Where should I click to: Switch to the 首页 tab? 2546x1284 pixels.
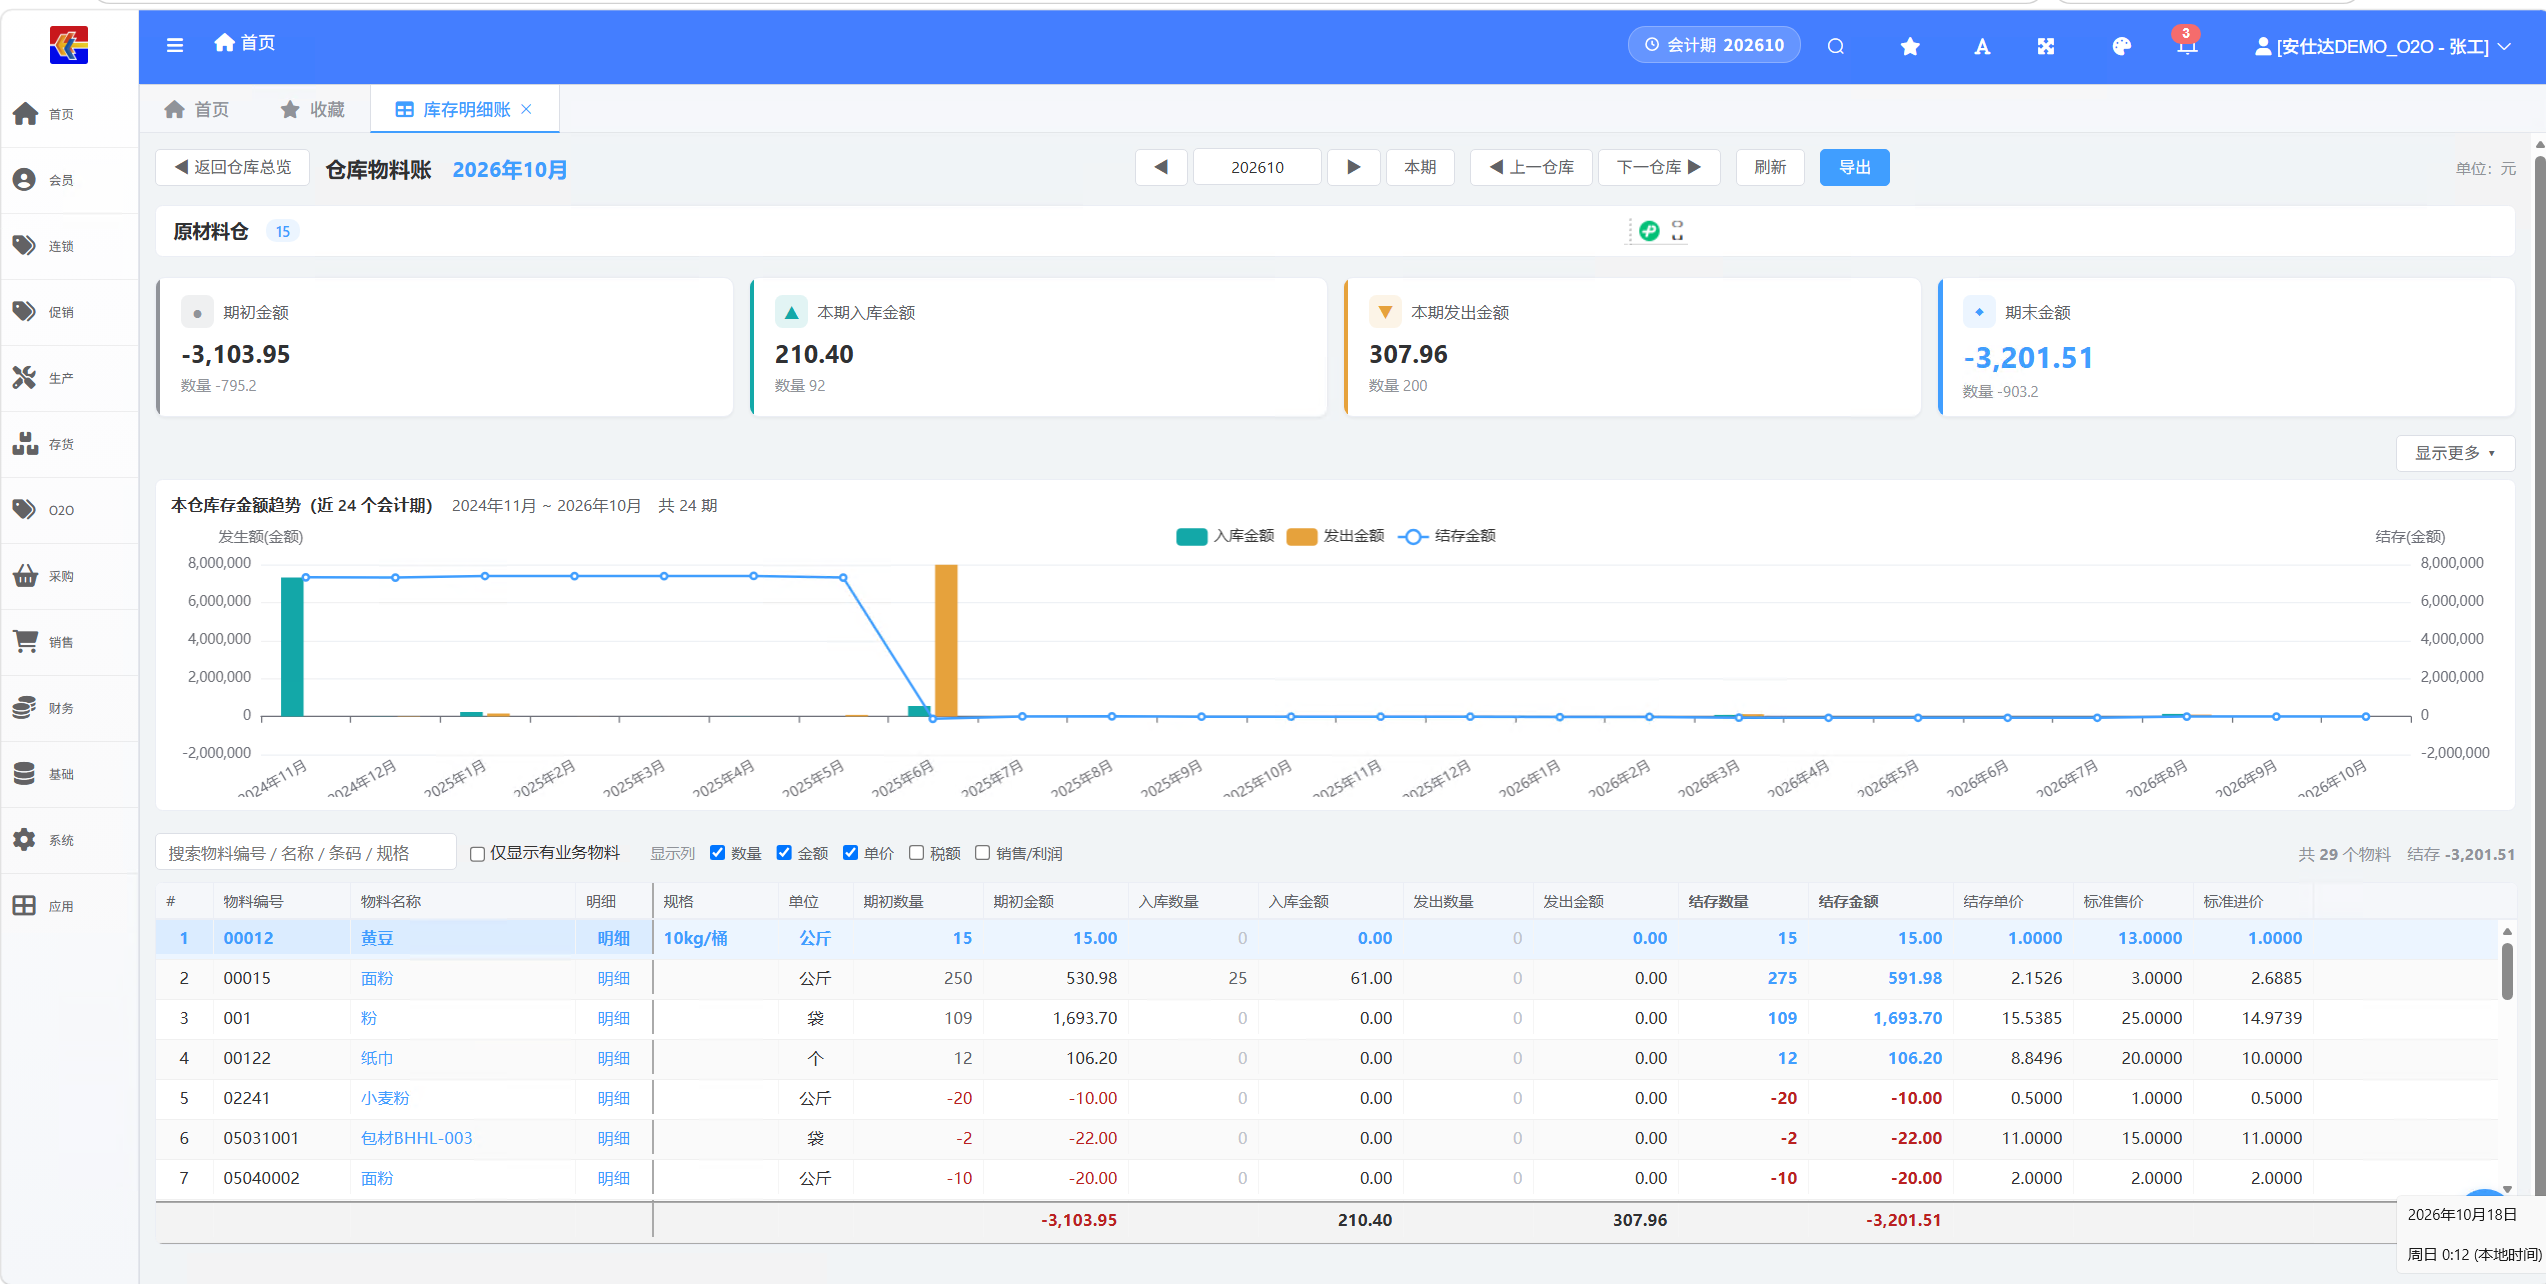[x=197, y=109]
